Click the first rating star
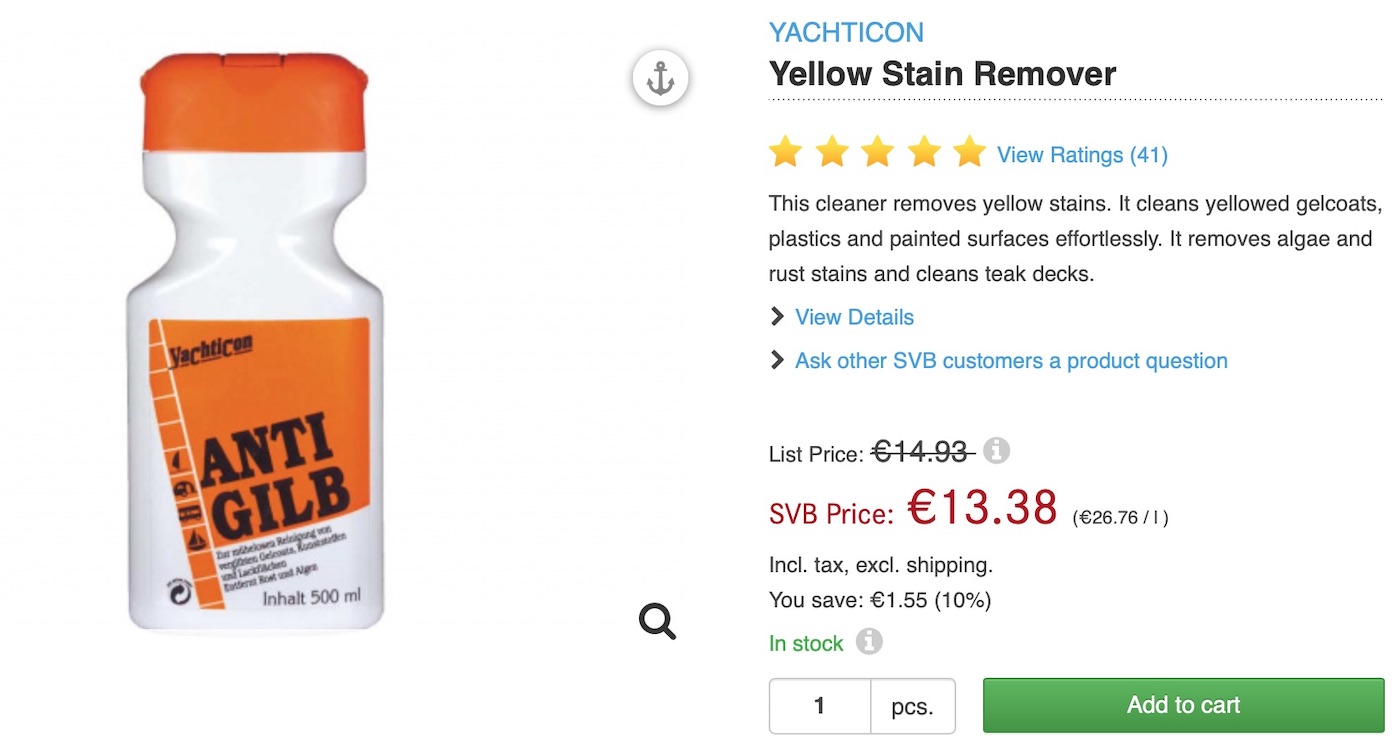Screen dimensions: 1400x753 click(x=786, y=153)
